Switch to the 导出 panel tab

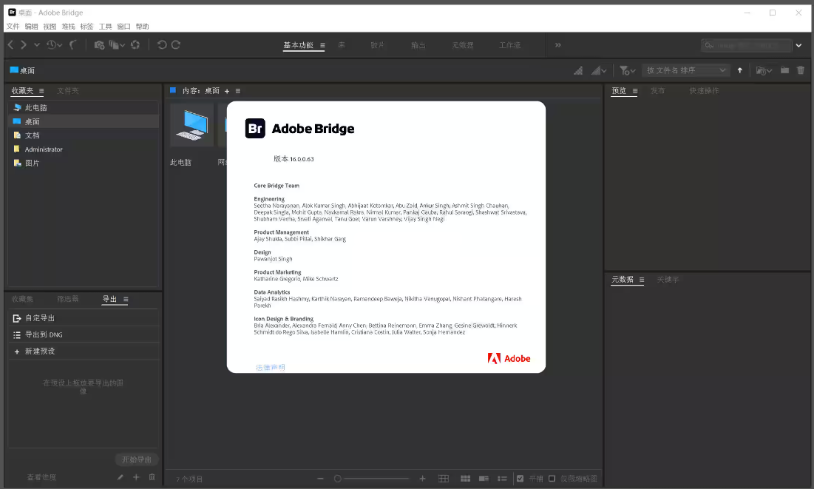tap(109, 299)
